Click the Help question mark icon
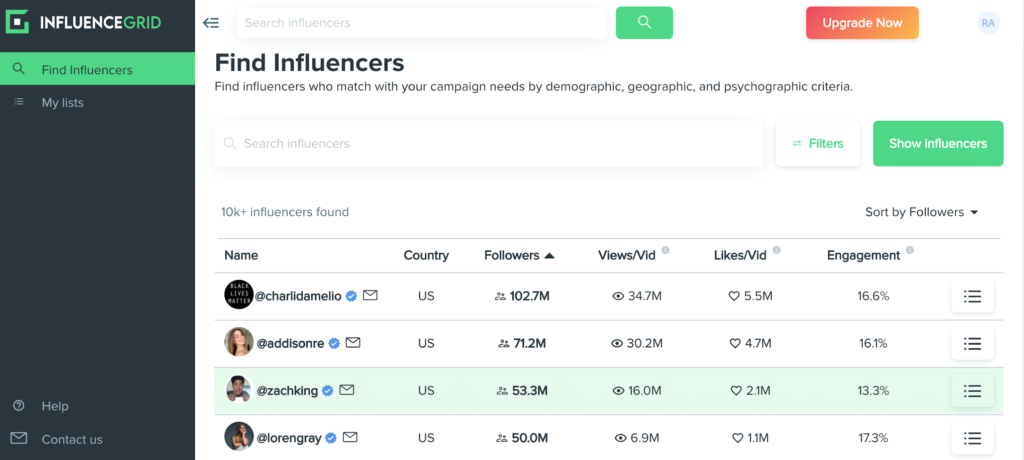The image size is (1024, 460). pos(18,406)
